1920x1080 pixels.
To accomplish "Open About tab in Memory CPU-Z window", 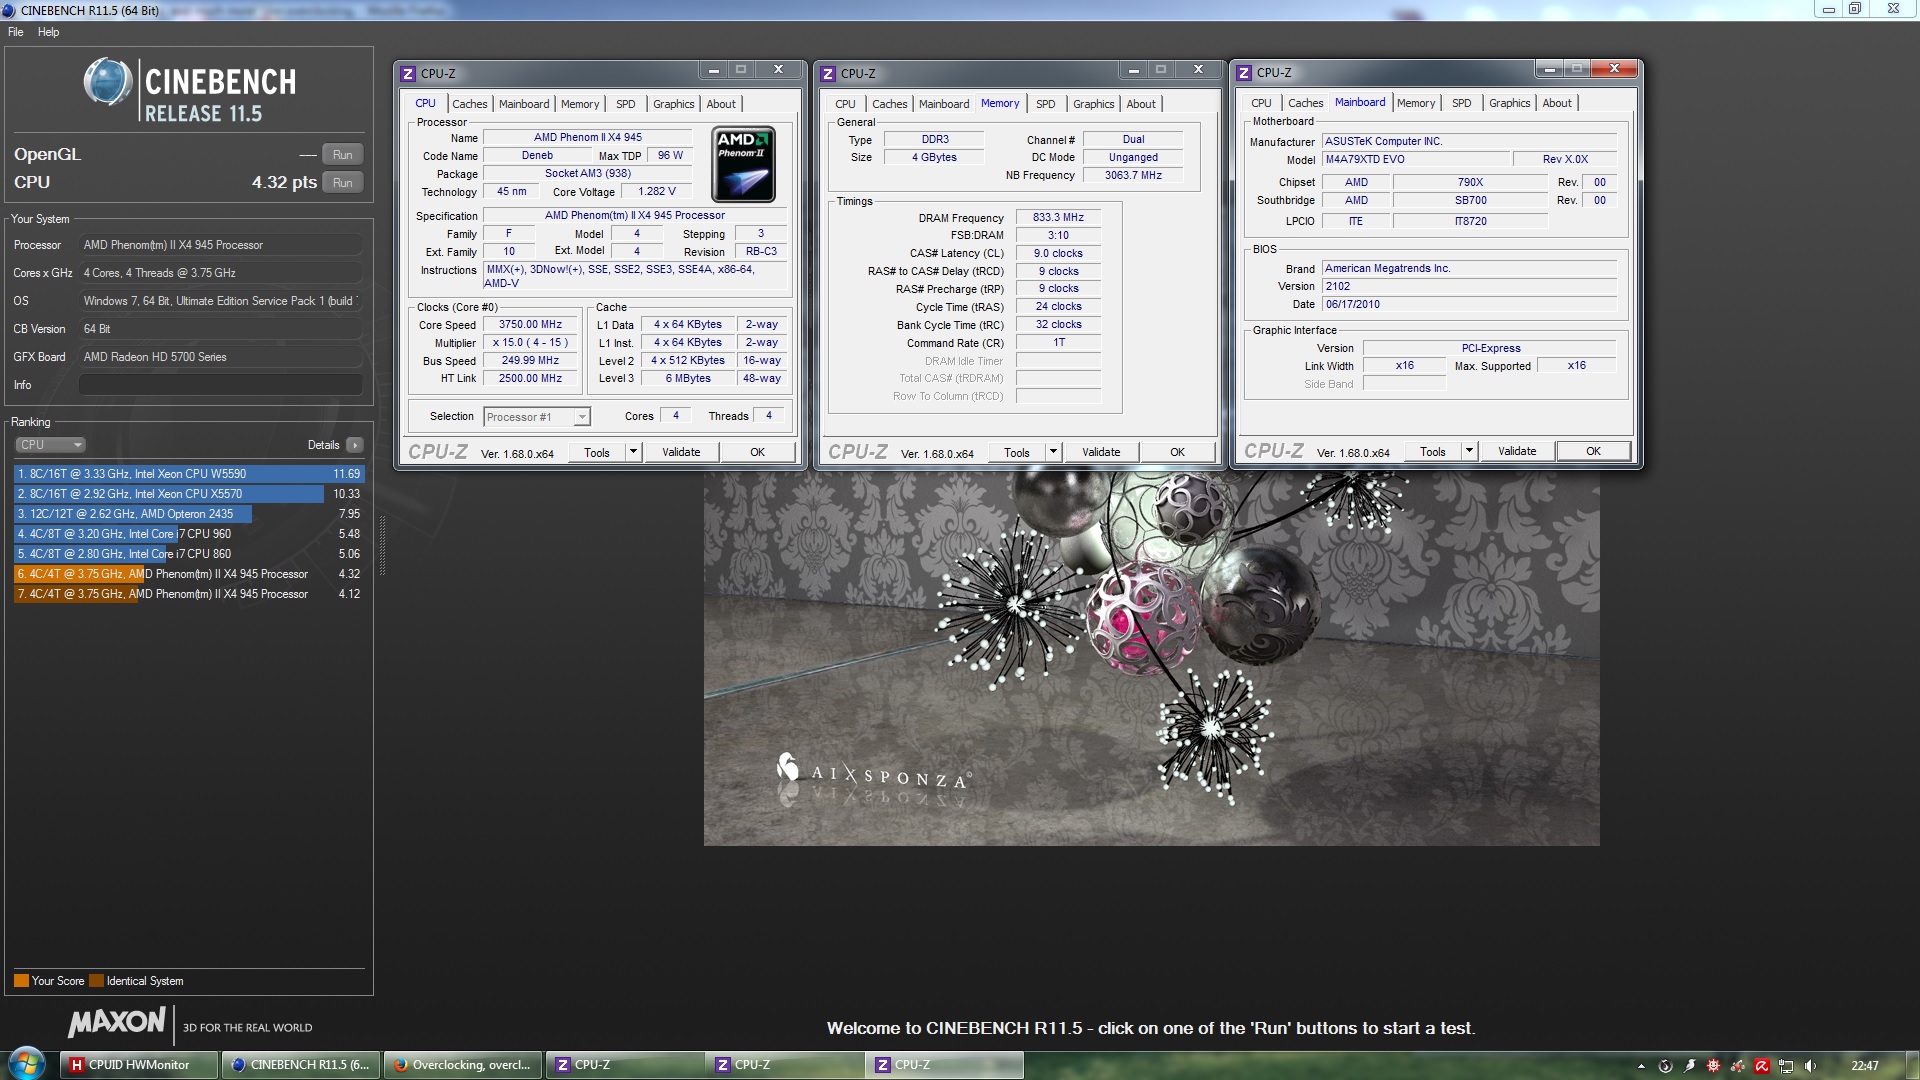I will click(x=1141, y=104).
